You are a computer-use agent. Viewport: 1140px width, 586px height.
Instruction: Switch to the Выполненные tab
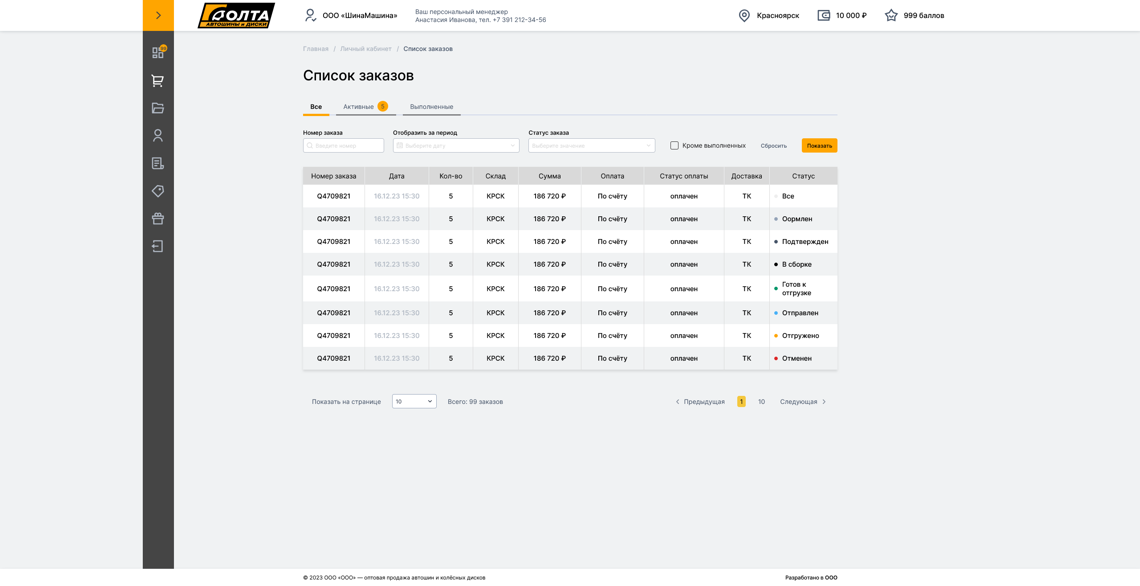tap(432, 107)
